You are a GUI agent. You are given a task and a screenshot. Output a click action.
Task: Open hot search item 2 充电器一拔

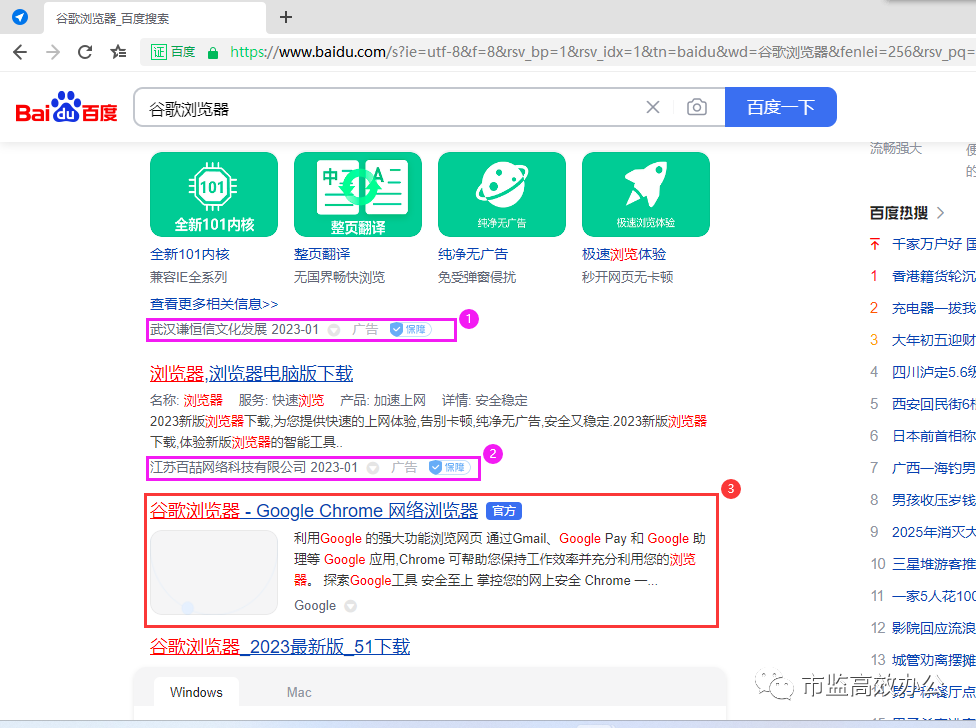coord(933,308)
